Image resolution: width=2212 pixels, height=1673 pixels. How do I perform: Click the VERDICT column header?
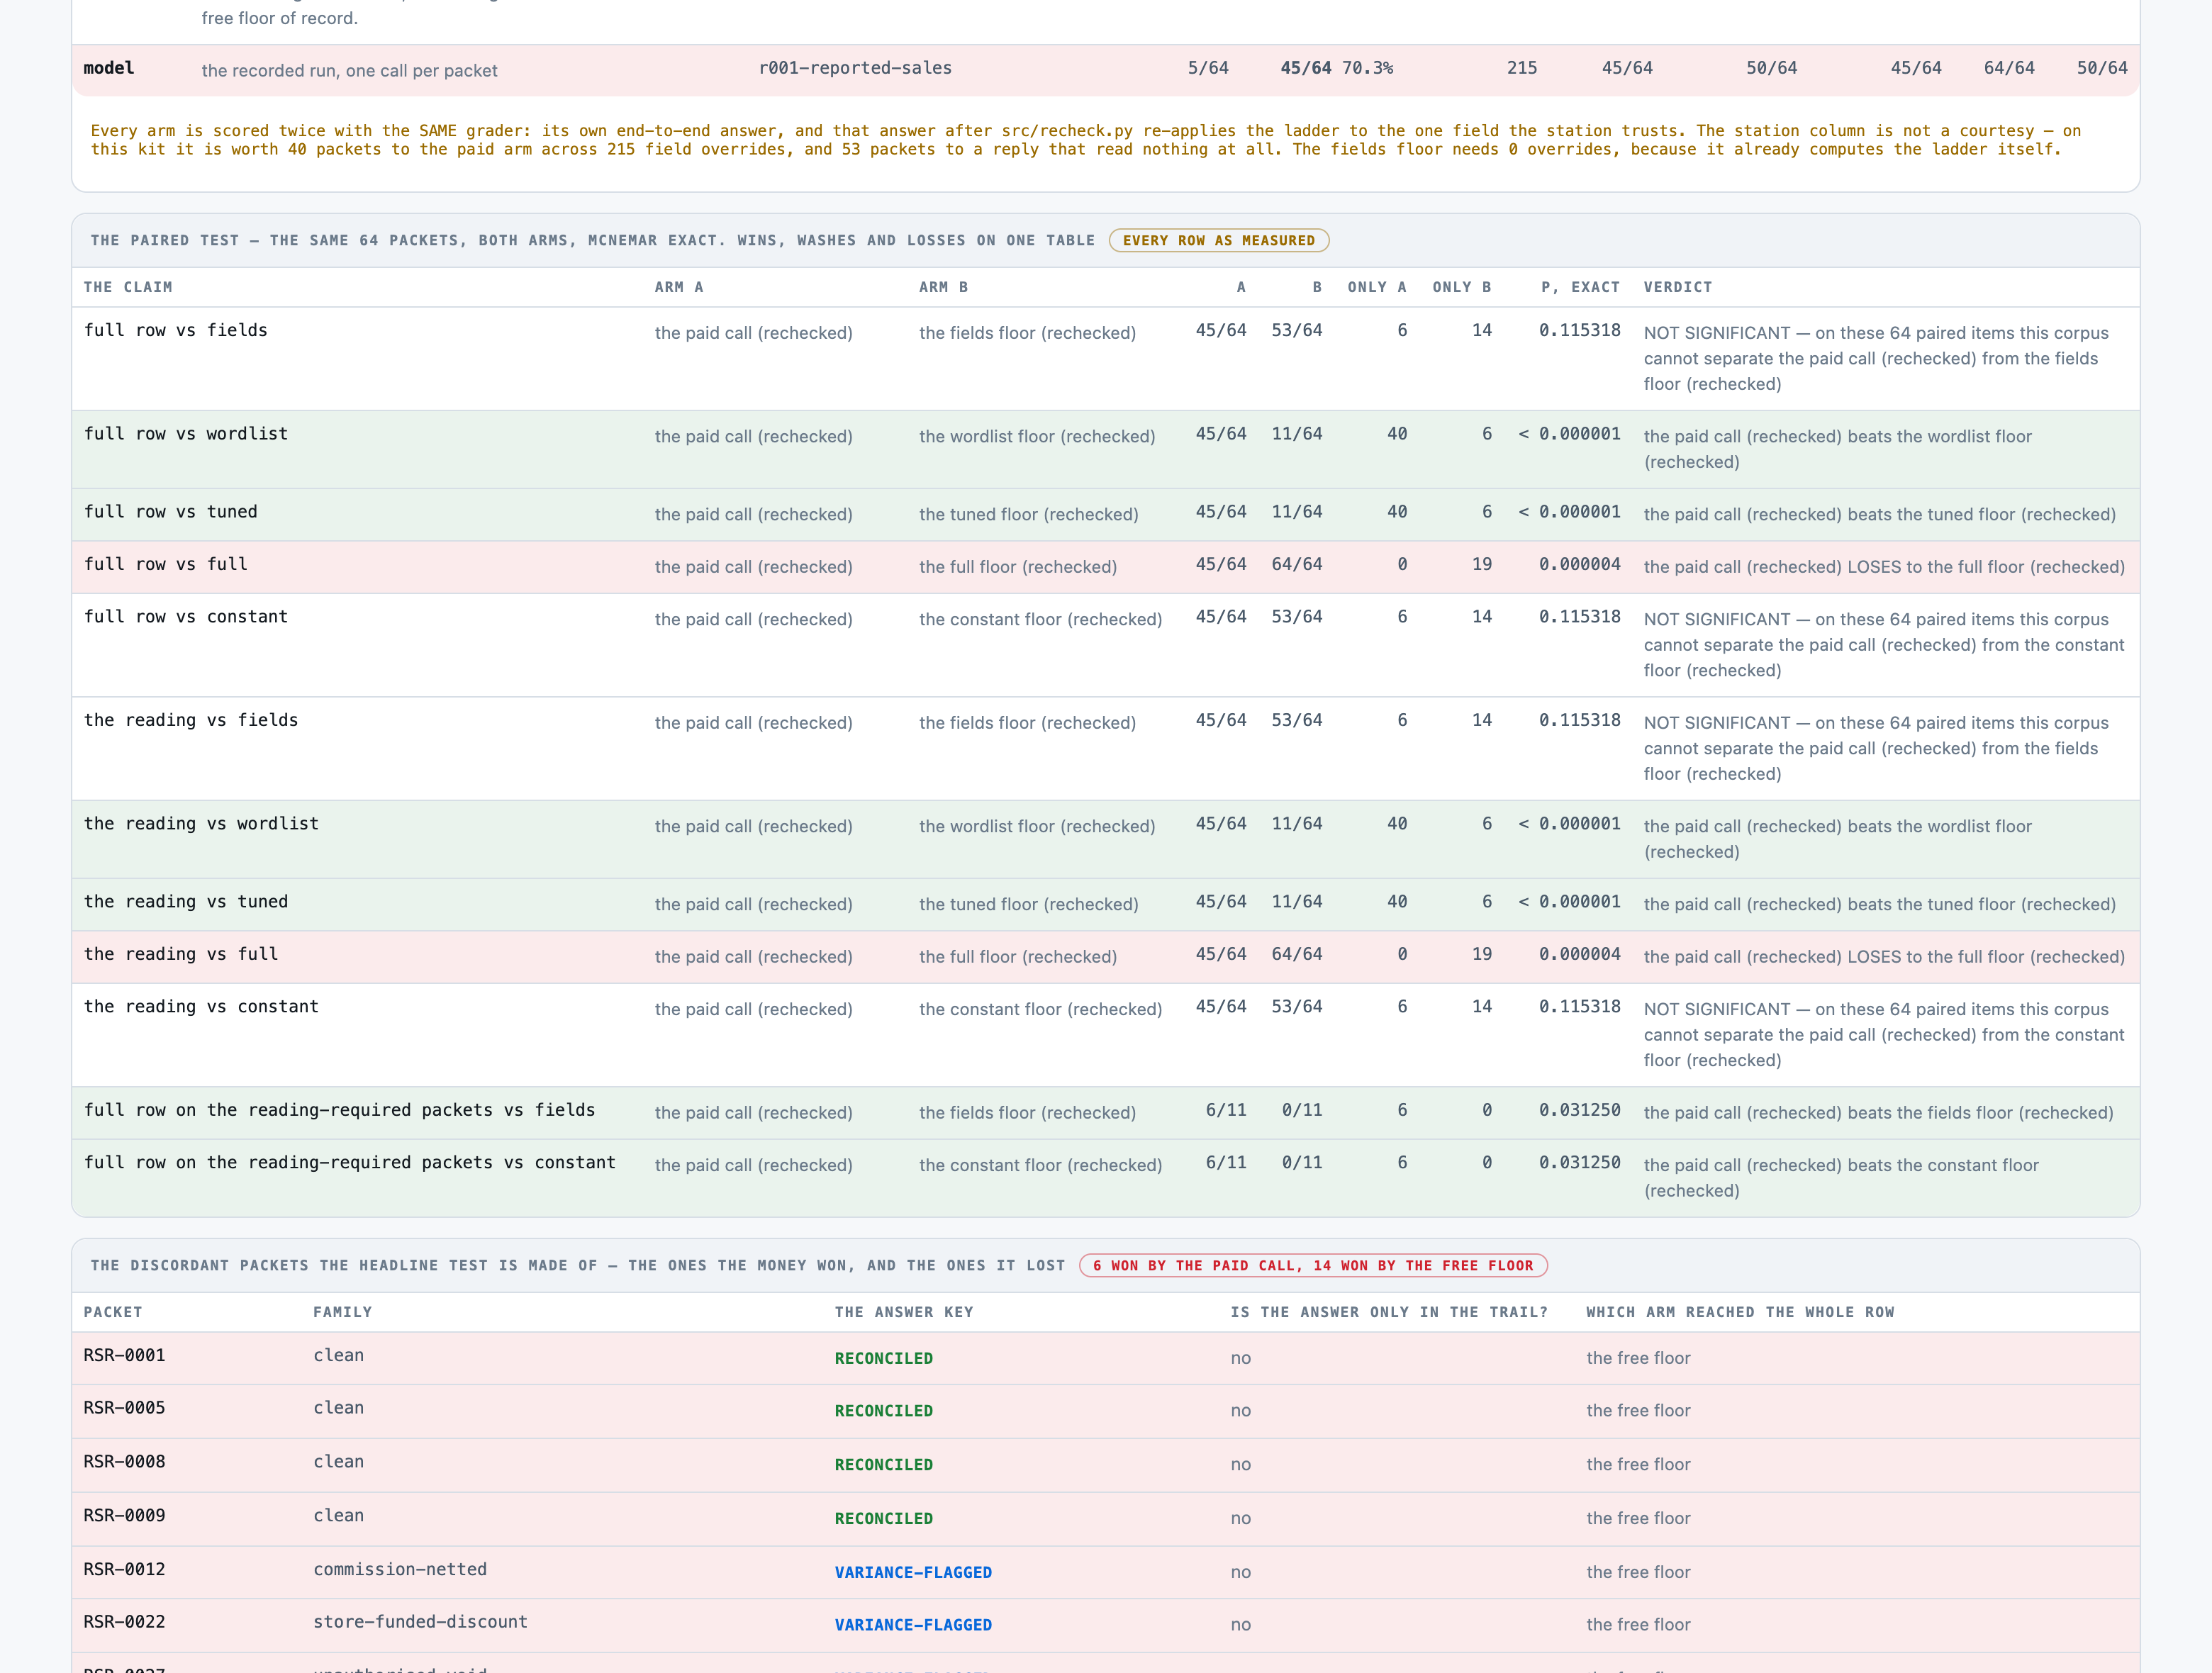click(1677, 287)
